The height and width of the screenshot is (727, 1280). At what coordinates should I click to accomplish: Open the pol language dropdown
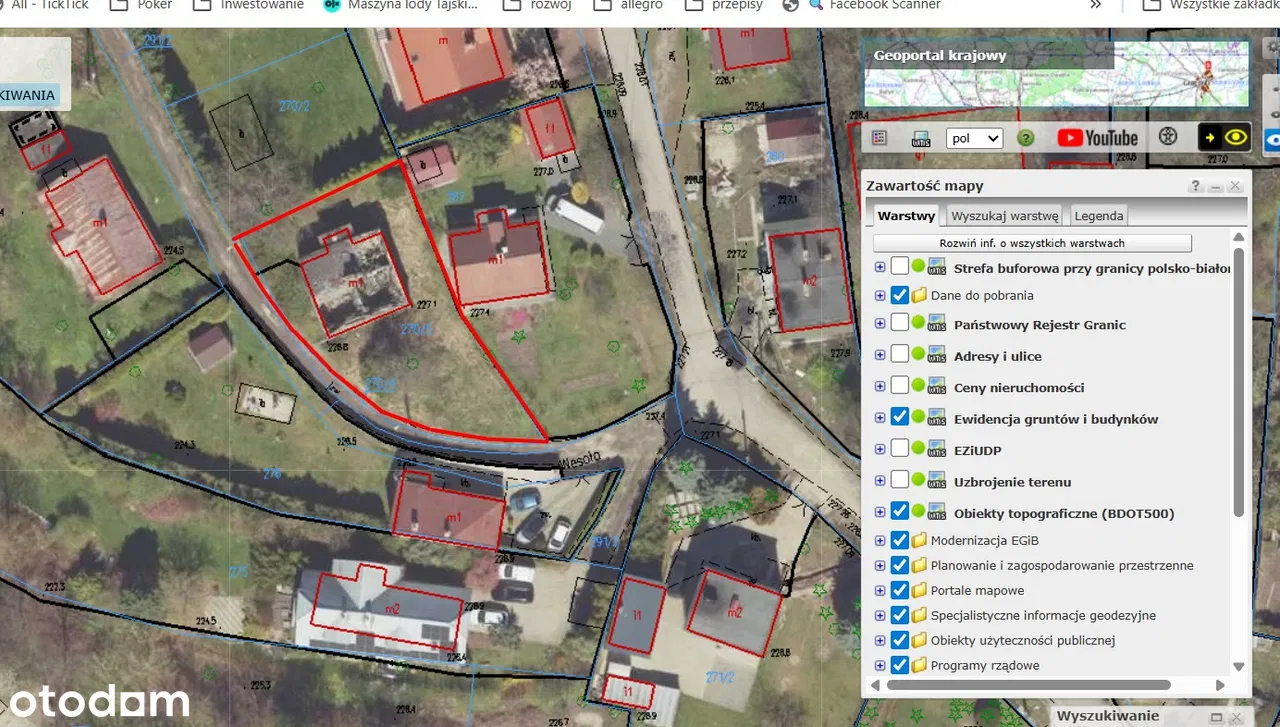974,138
